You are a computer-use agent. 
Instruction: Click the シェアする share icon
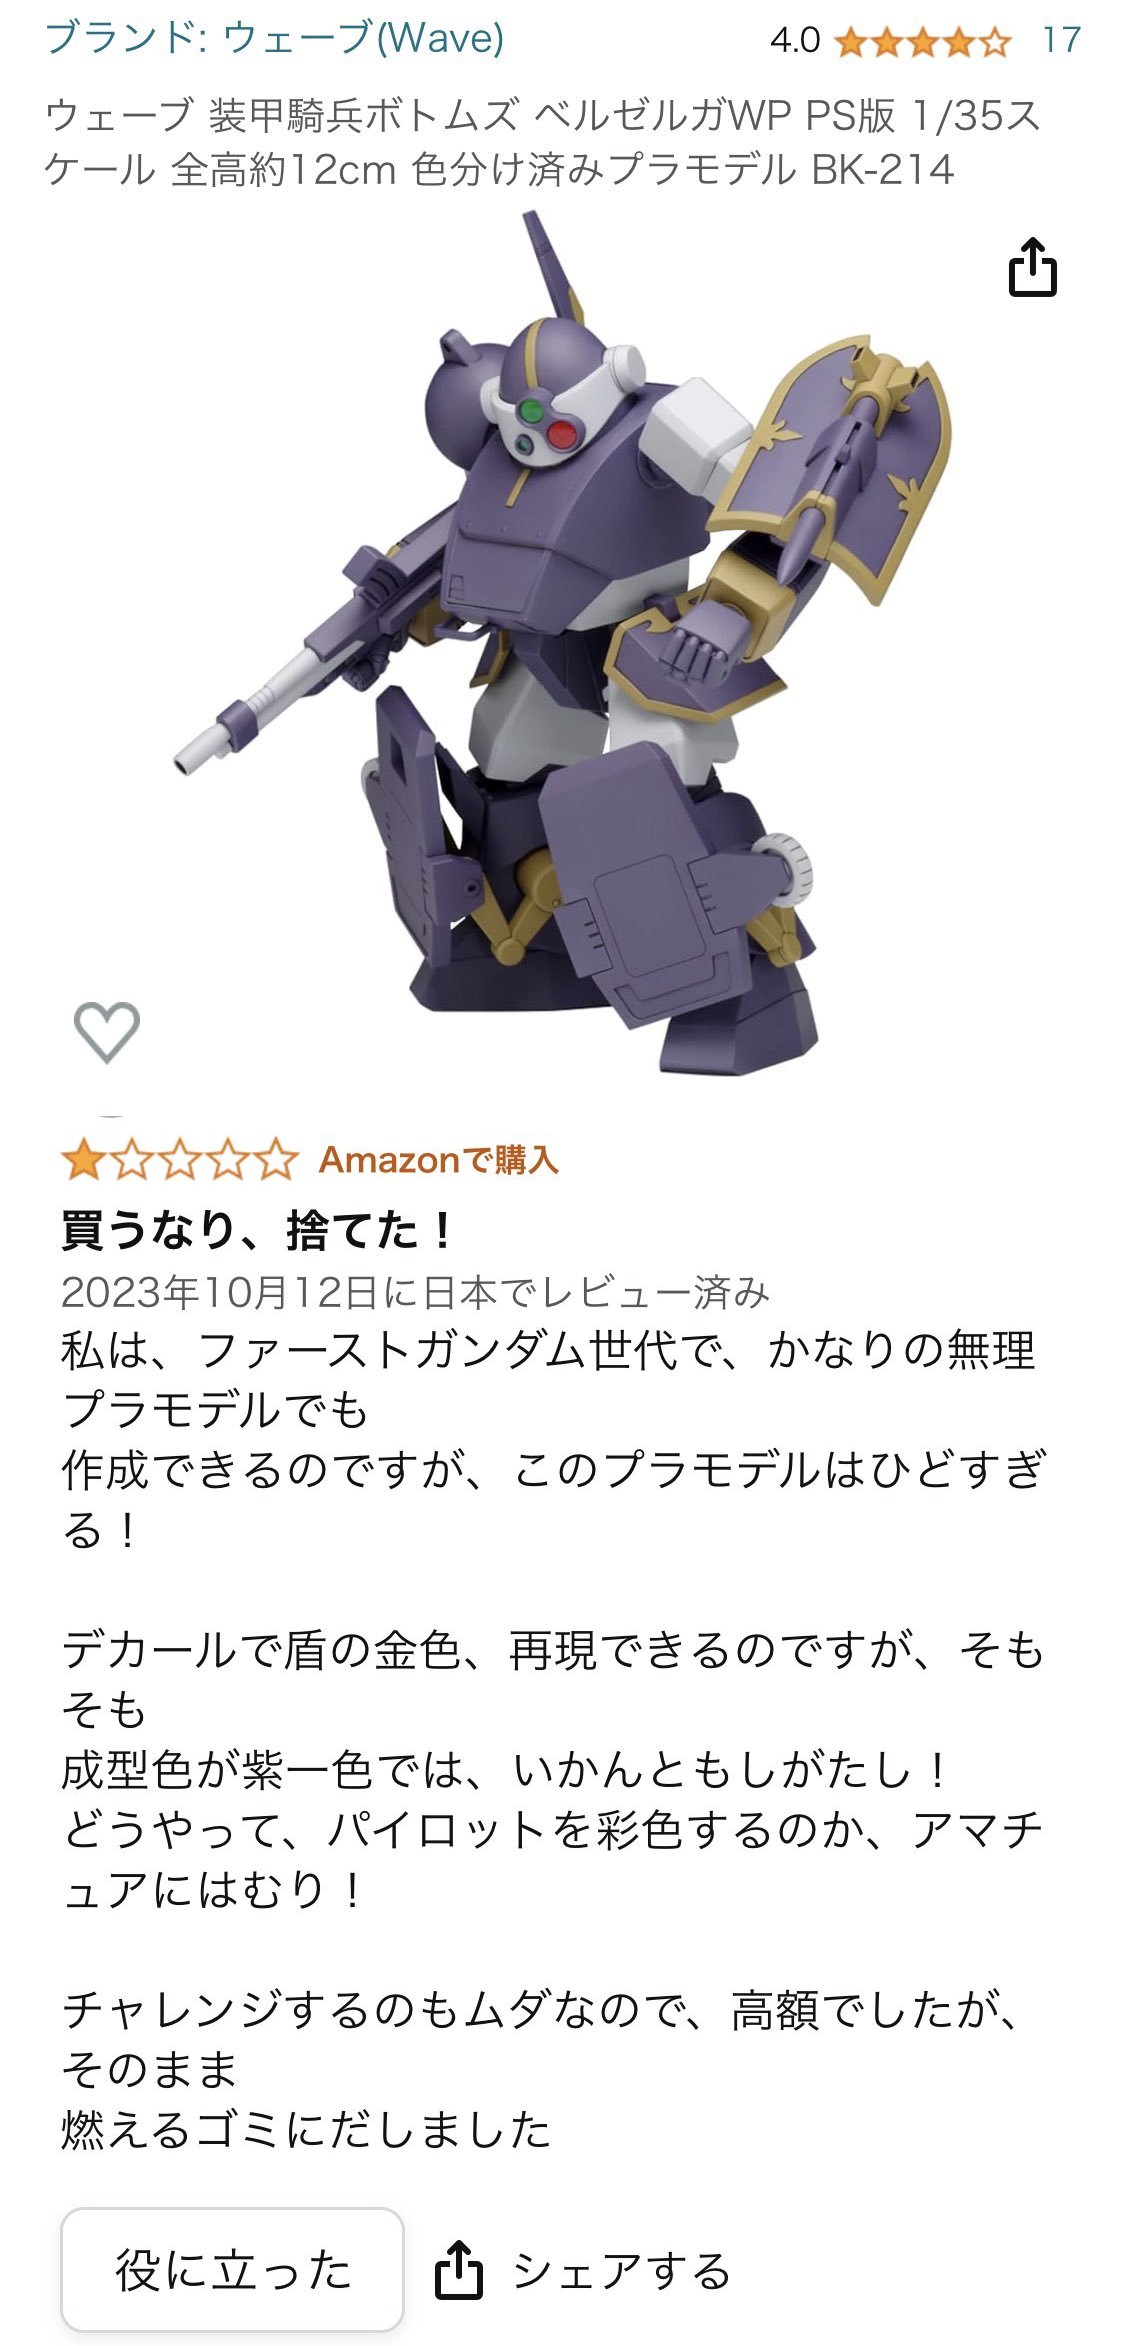pos(459,2269)
